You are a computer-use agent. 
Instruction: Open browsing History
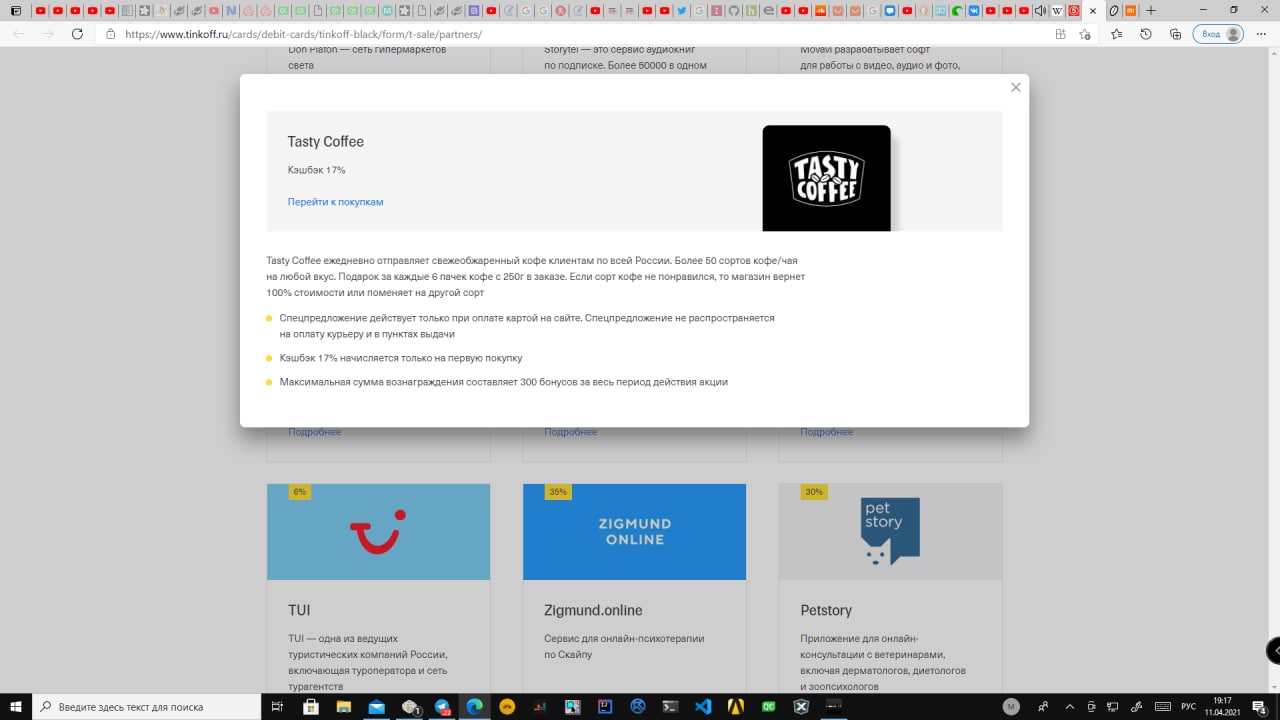tap(1146, 34)
